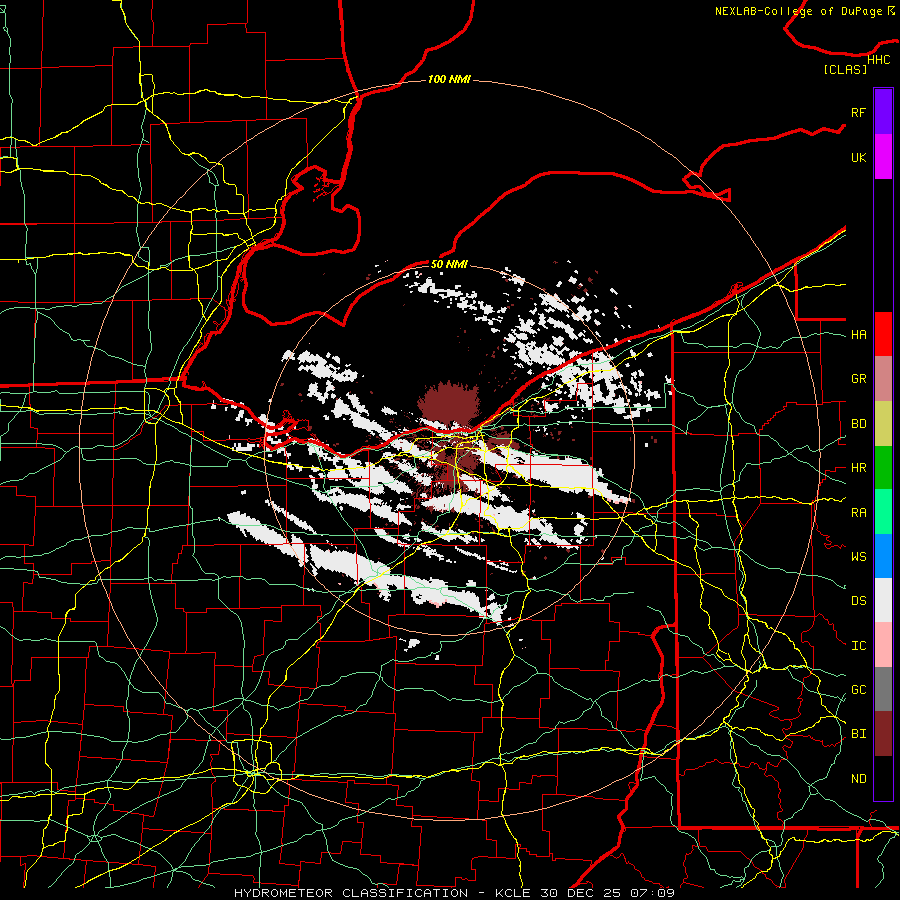Click the GR legend label
900x900 pixels.
858,379
